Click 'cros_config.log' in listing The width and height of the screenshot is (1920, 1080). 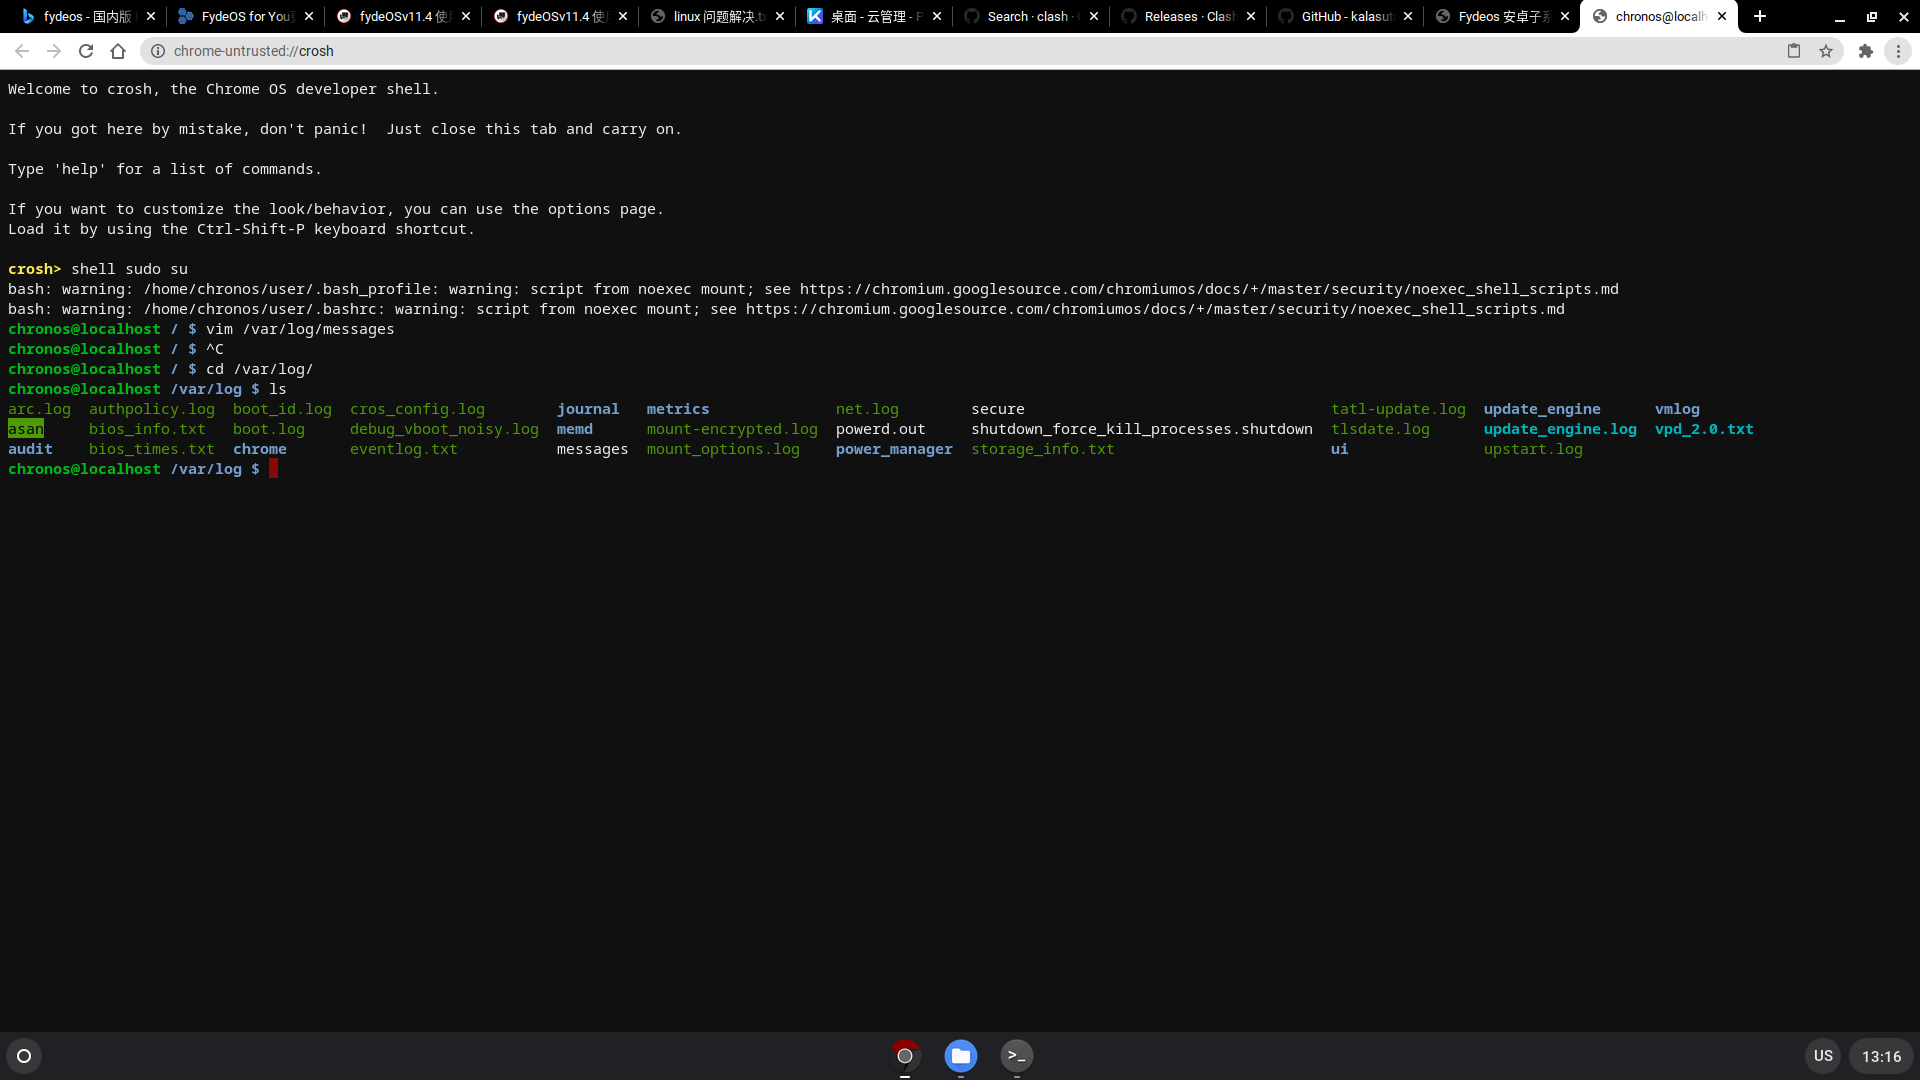click(x=417, y=409)
